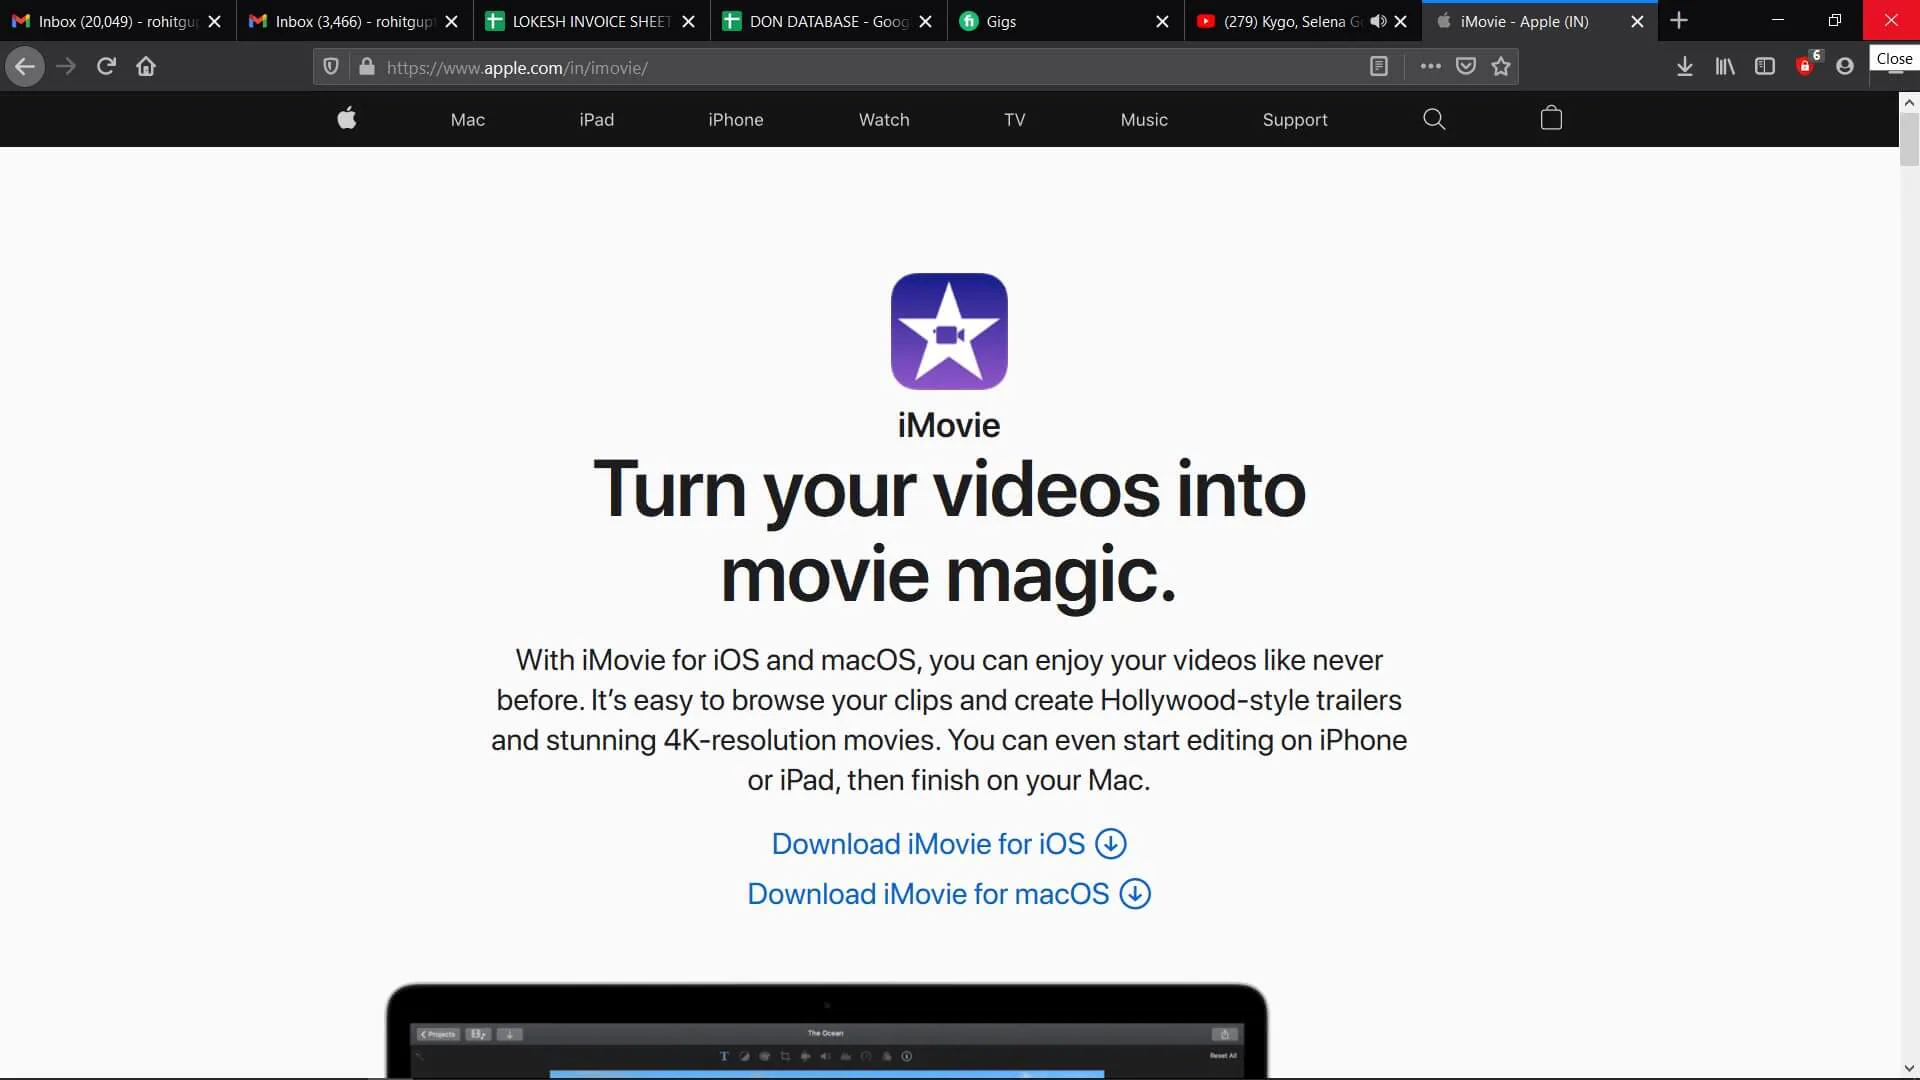1920x1080 pixels.
Task: Click the Reader view icon in address bar
Action: 1379,67
